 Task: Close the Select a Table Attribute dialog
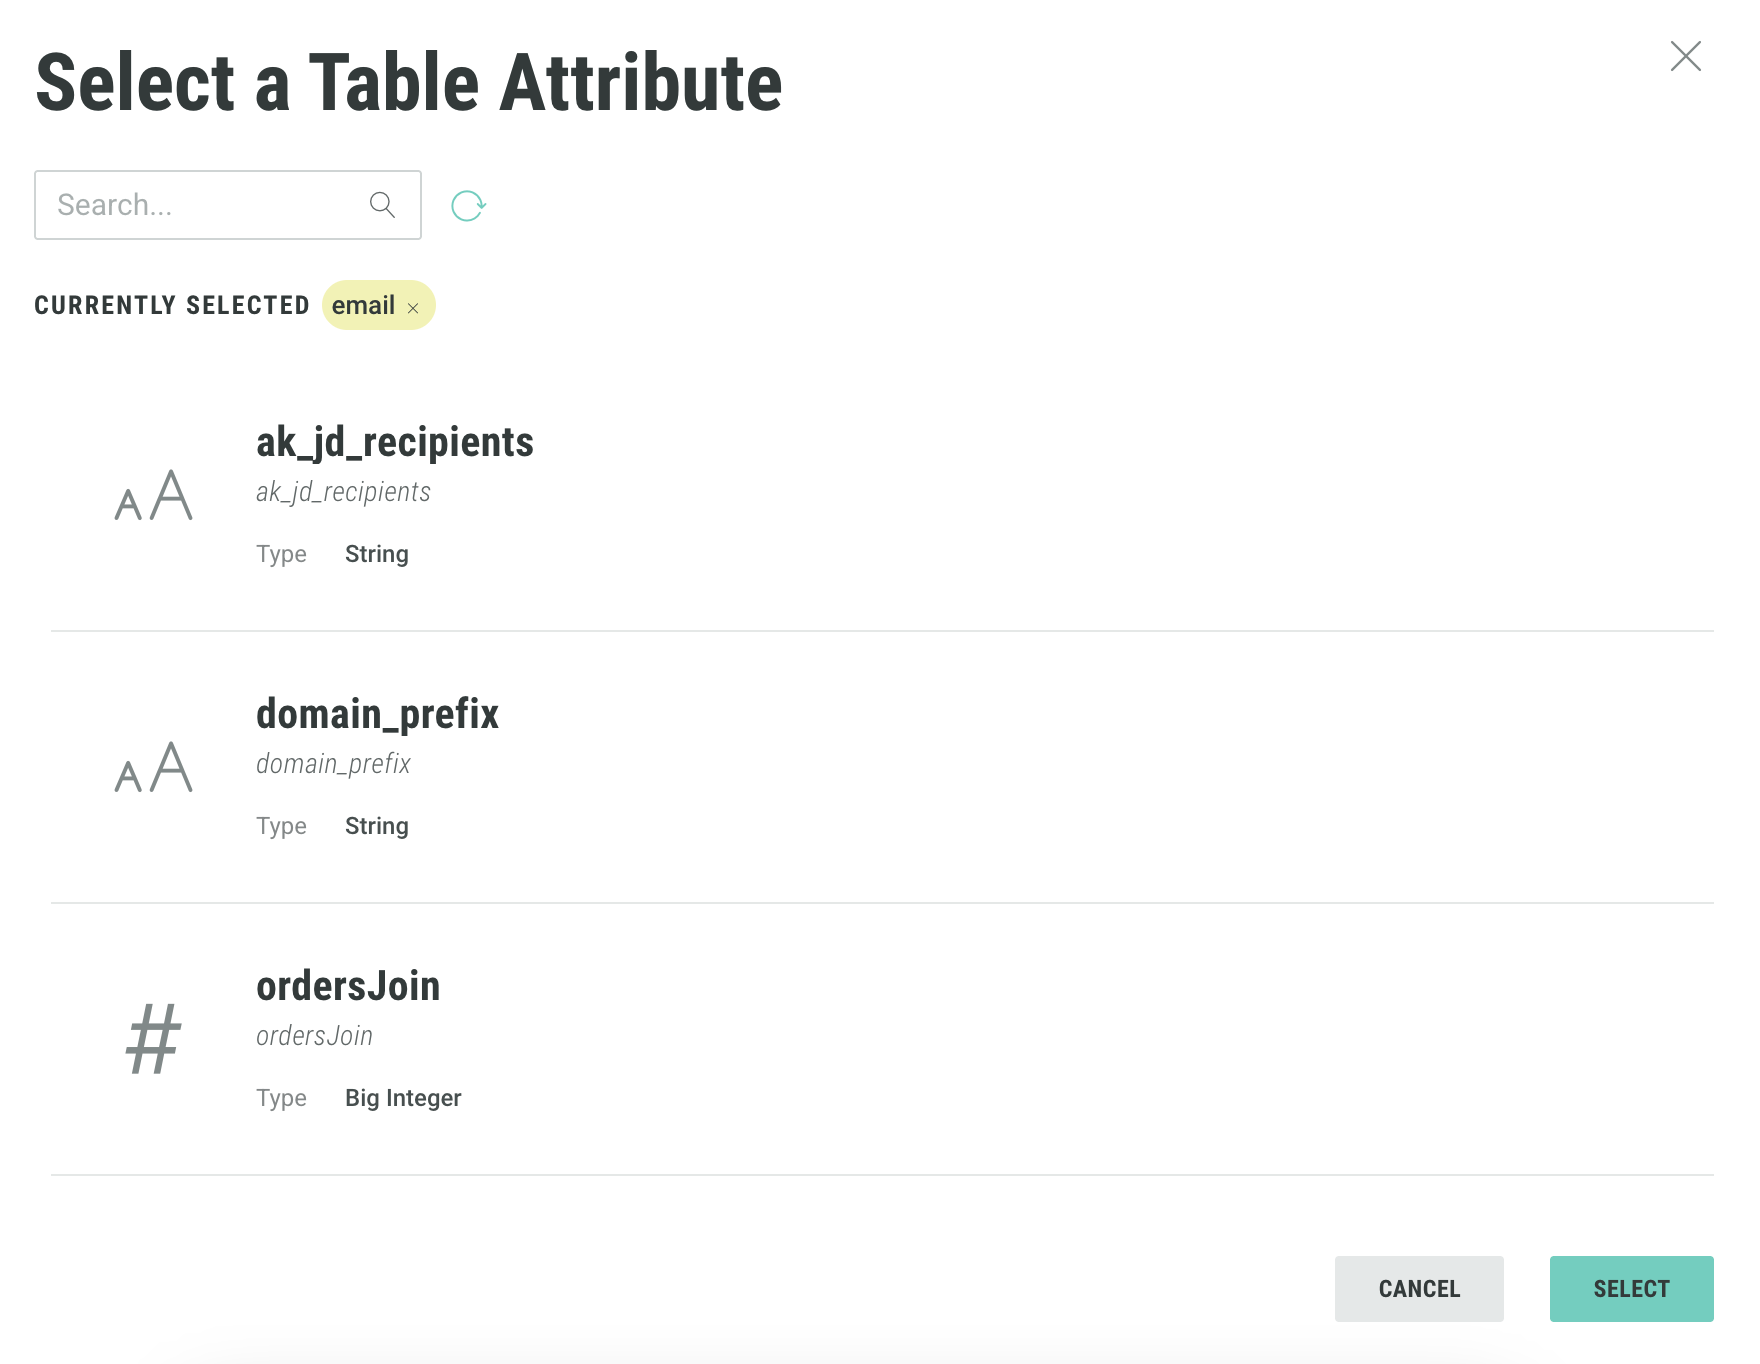tap(1685, 56)
